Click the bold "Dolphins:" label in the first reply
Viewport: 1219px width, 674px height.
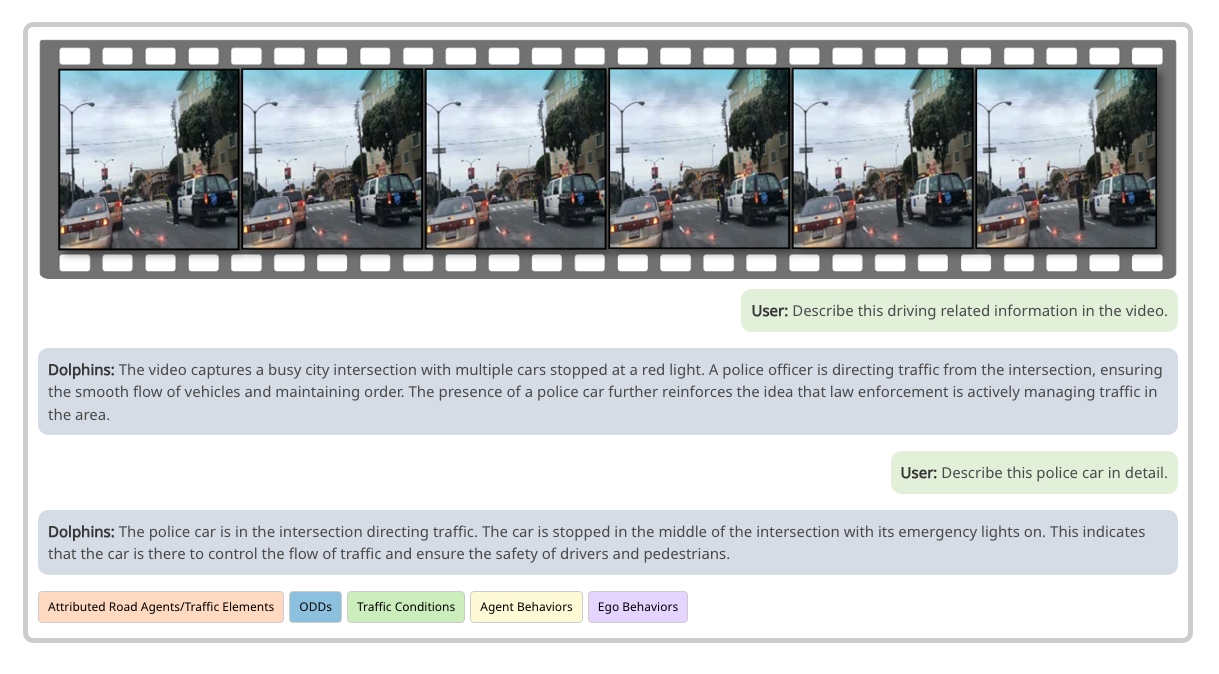(81, 370)
